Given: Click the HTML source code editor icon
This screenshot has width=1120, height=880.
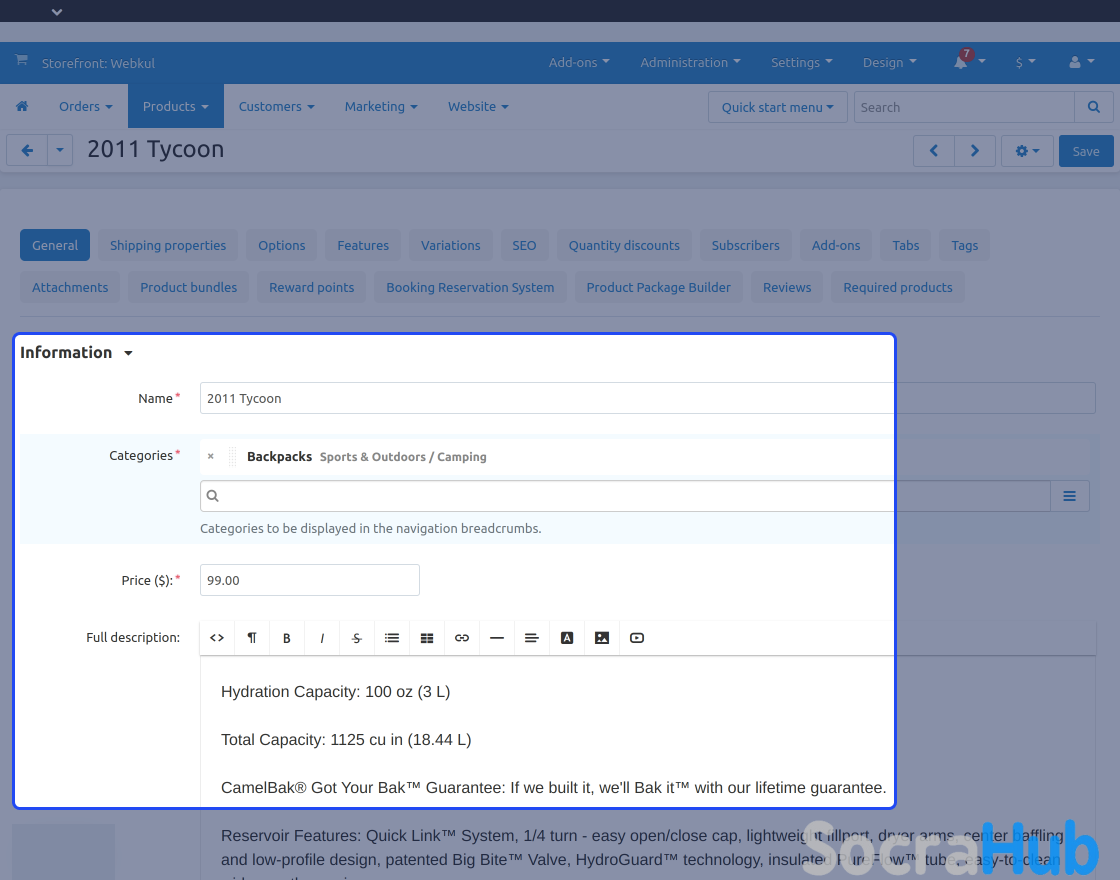Looking at the screenshot, I should 217,638.
